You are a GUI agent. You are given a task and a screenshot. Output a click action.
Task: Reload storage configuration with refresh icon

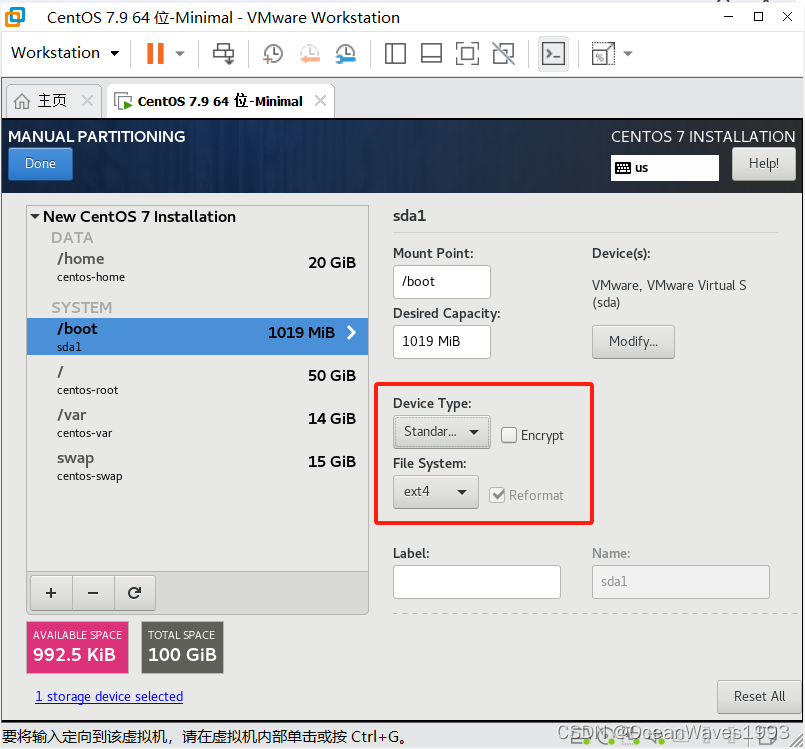tap(135, 593)
